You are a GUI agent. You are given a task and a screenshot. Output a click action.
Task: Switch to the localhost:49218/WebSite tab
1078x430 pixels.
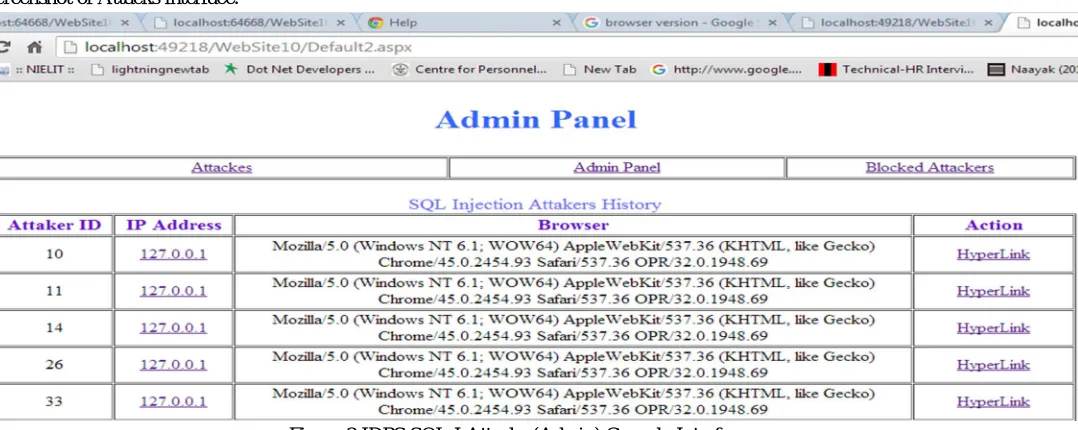(x=896, y=23)
